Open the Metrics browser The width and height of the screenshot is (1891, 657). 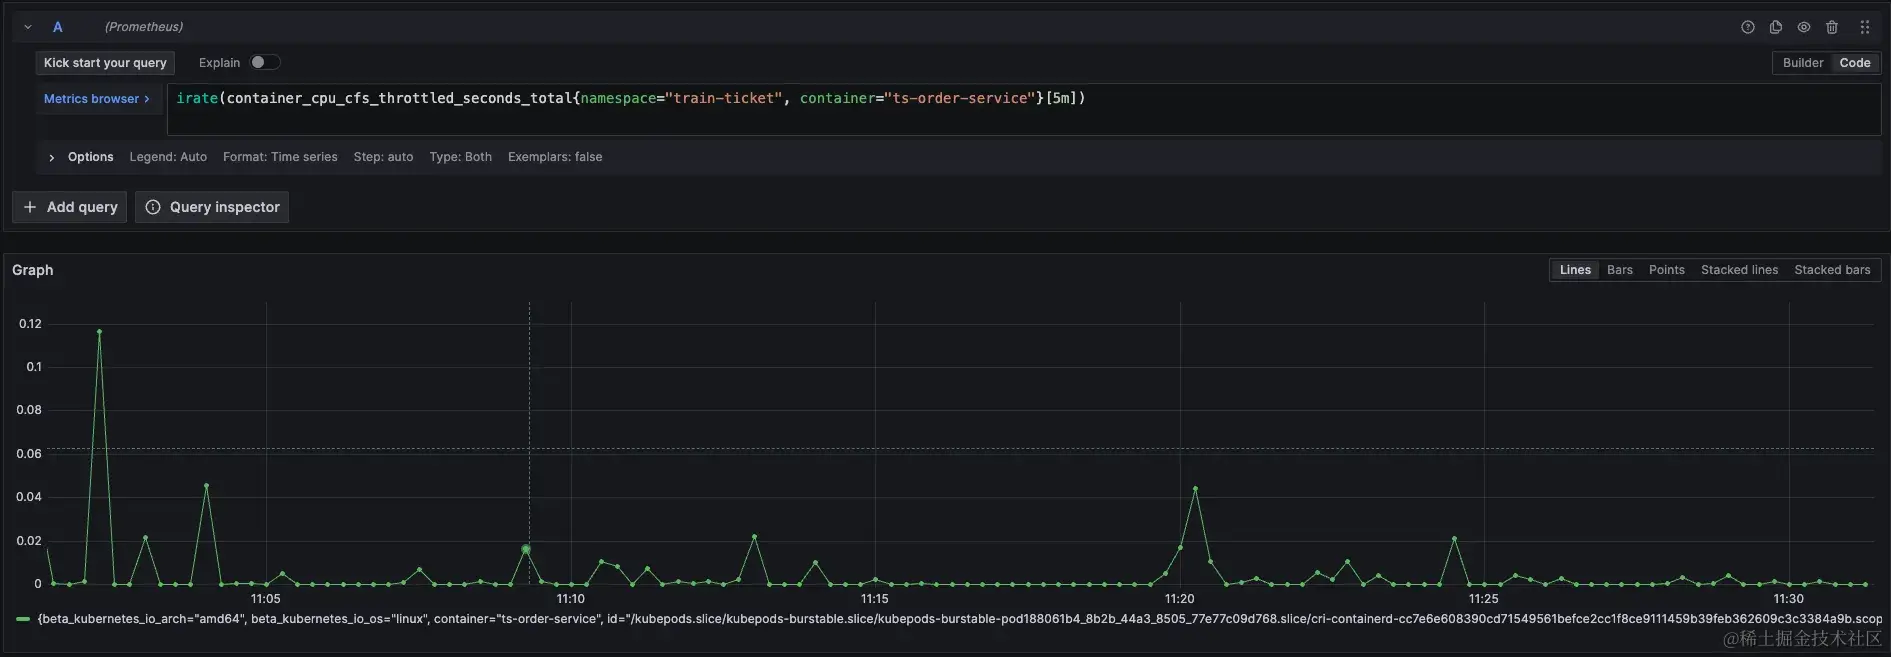click(x=97, y=99)
